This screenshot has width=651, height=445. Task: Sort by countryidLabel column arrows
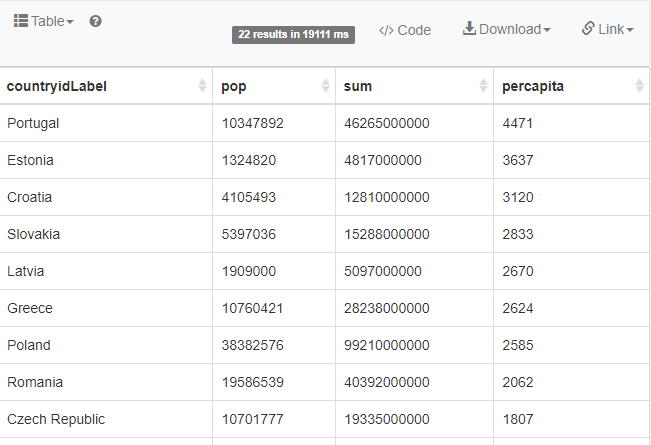203,87
